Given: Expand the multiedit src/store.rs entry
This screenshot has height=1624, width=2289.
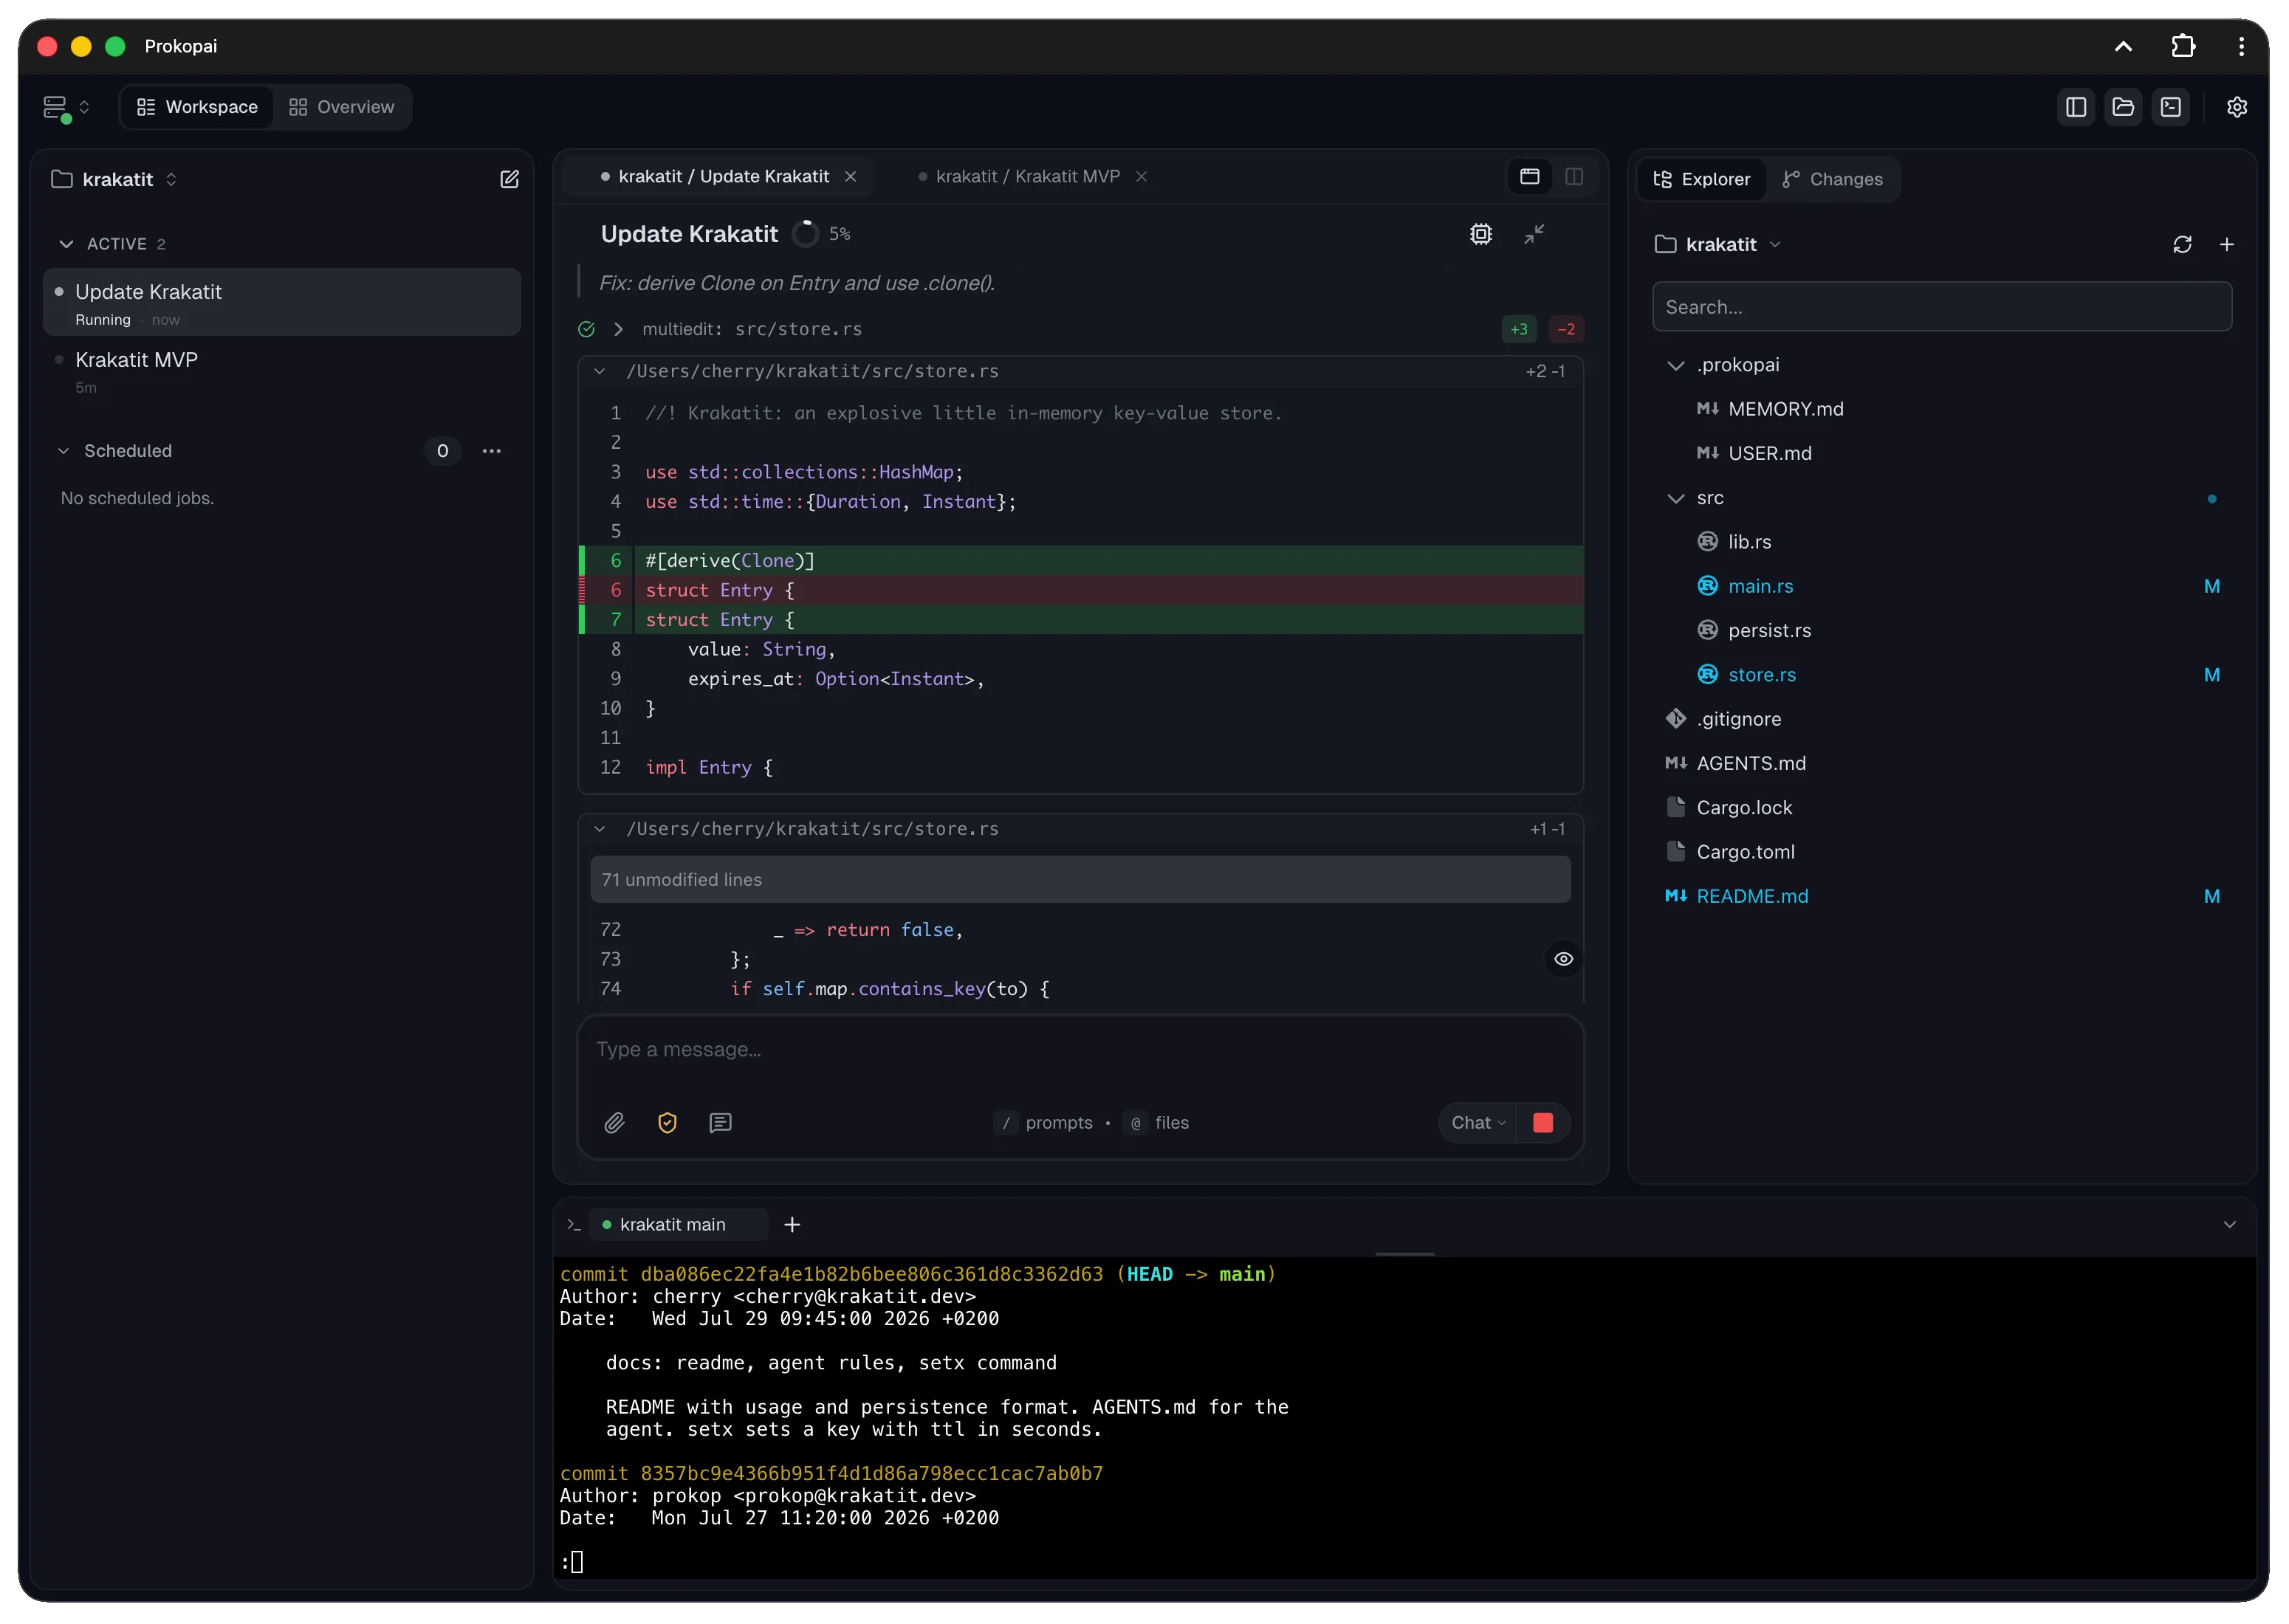Looking at the screenshot, I should pyautogui.click(x=618, y=329).
